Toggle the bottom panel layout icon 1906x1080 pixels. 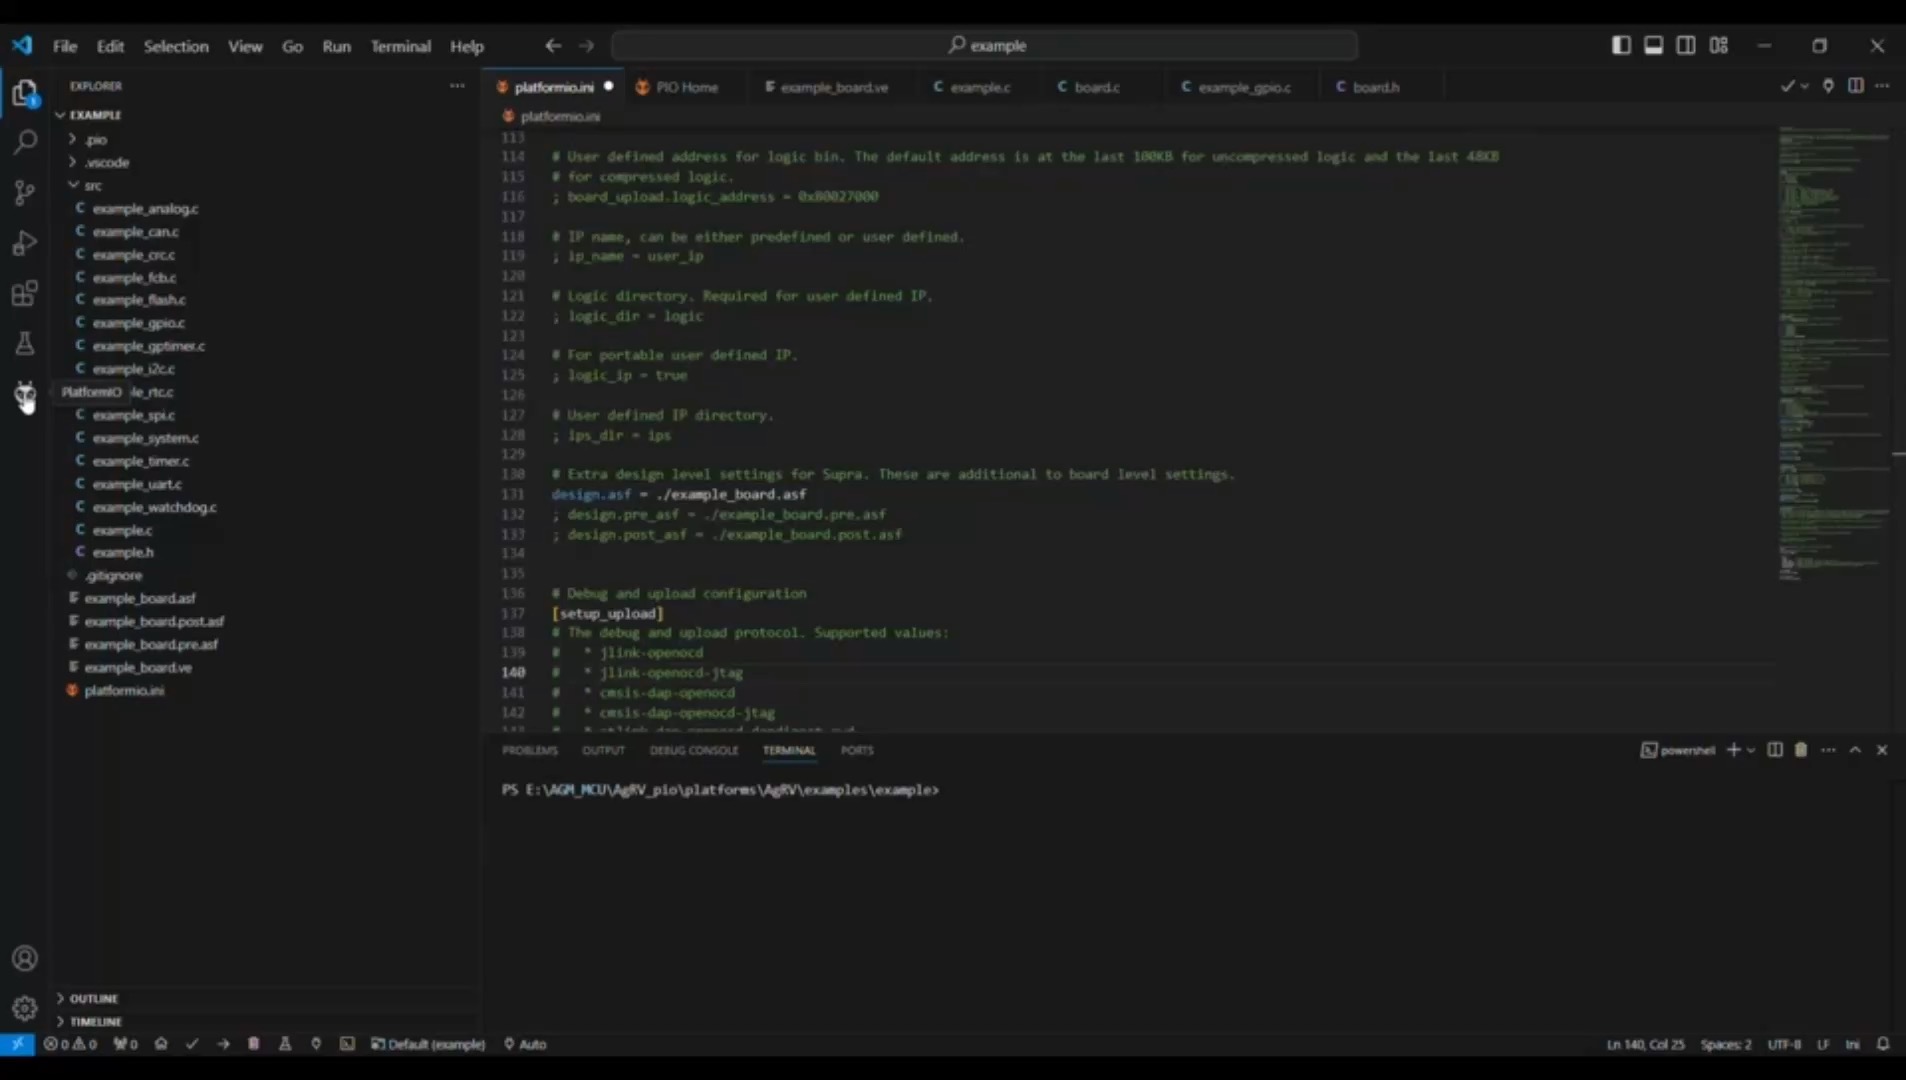(x=1654, y=45)
